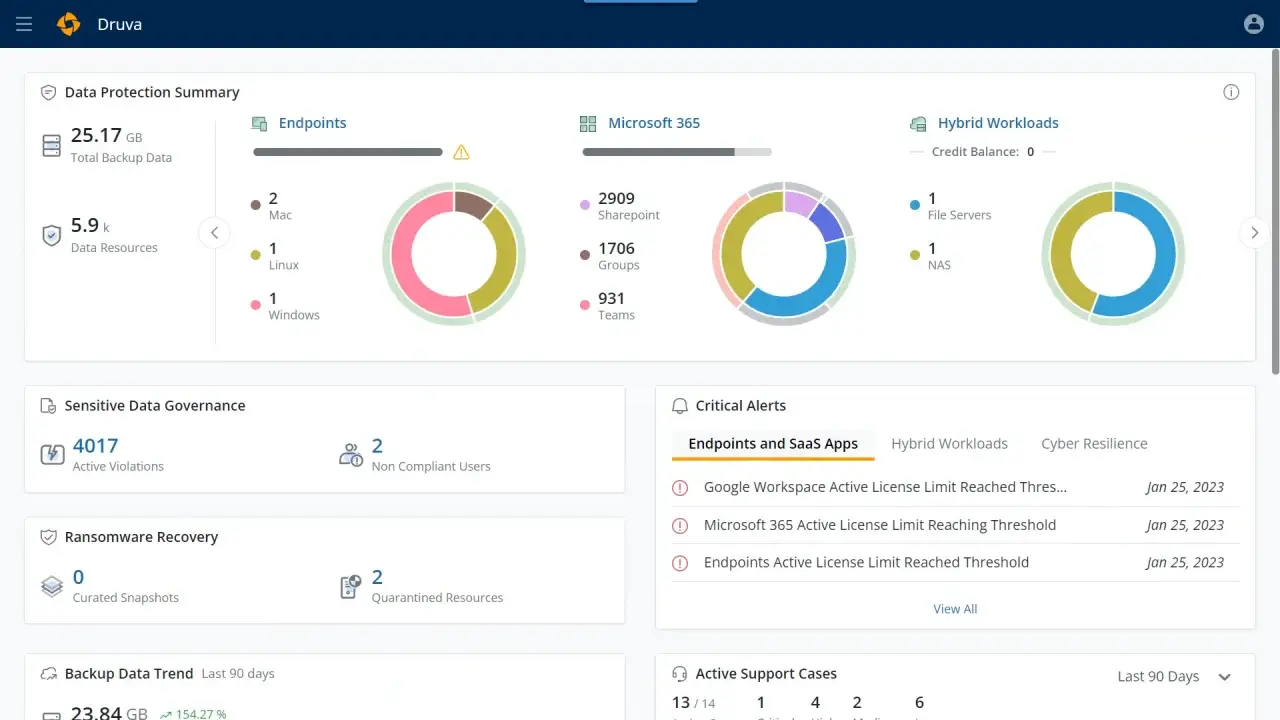The width and height of the screenshot is (1280, 720).
Task: Open the hamburger navigation menu
Action: (x=24, y=24)
